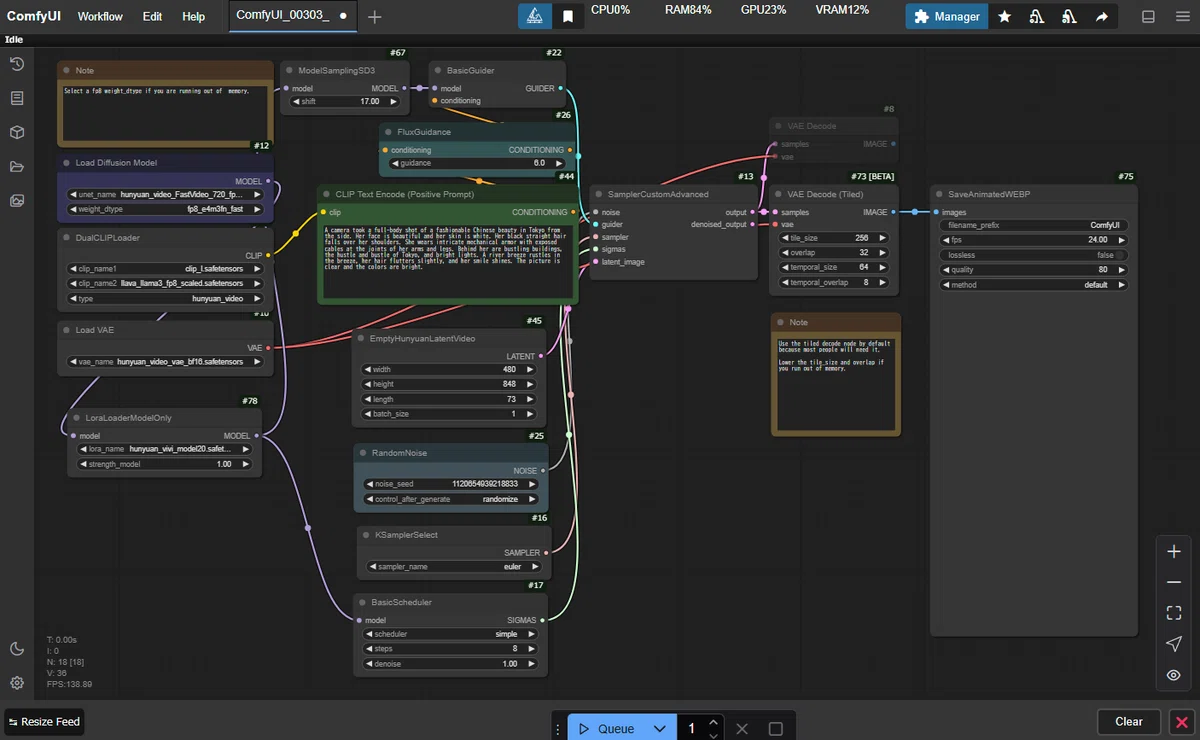Image resolution: width=1200 pixels, height=740 pixels.
Task: Click the Resize Feed button
Action: click(x=45, y=721)
